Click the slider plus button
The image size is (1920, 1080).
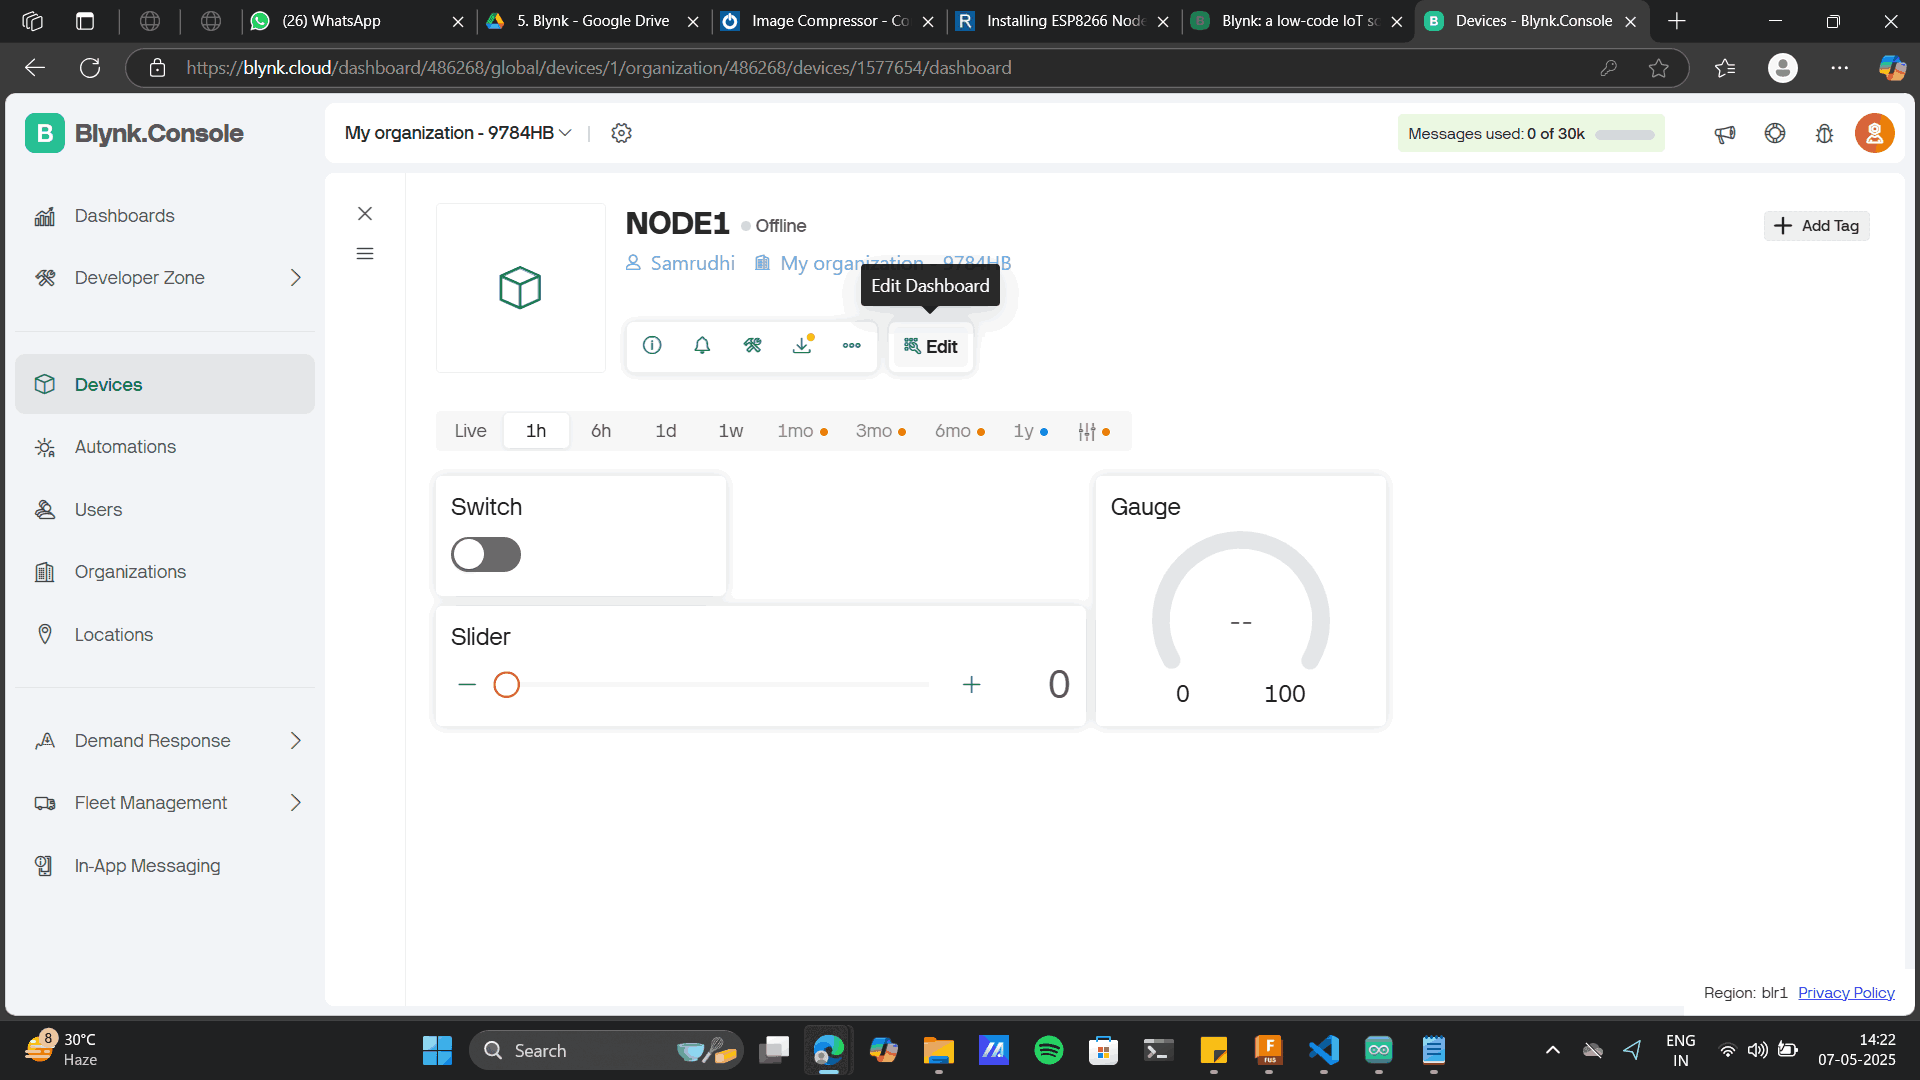click(971, 685)
